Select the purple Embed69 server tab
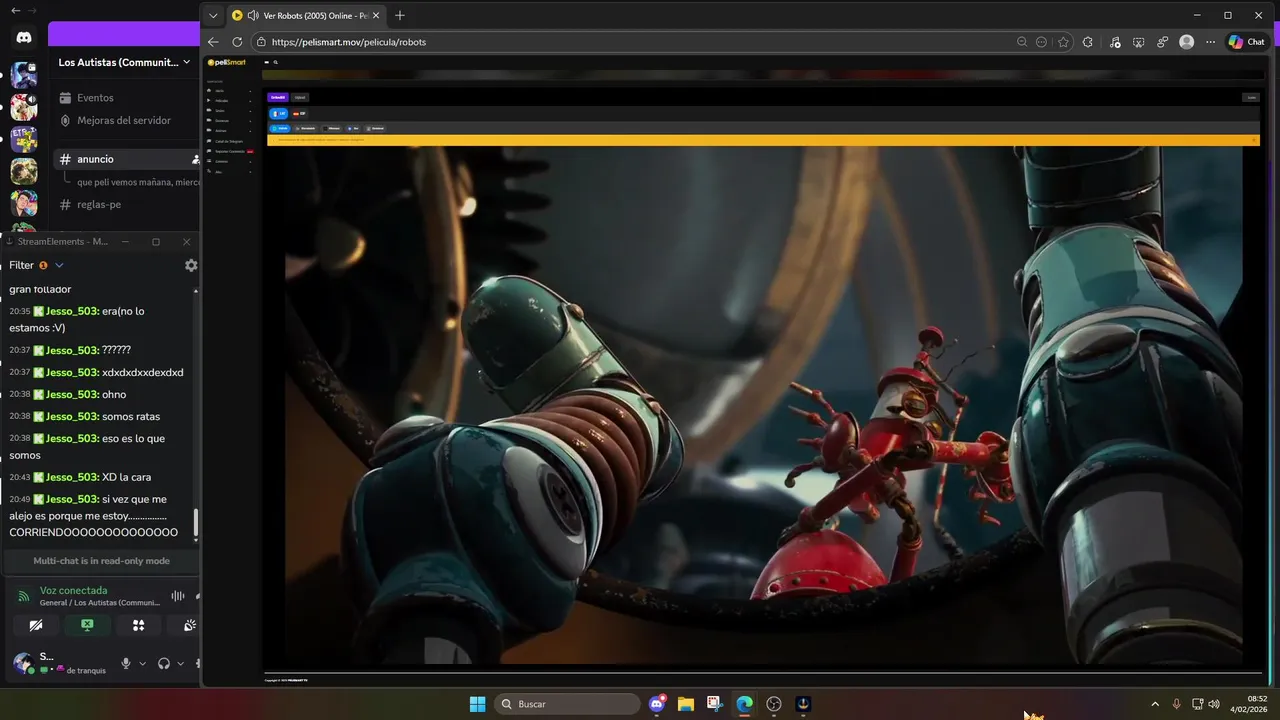The image size is (1280, 720). click(x=278, y=97)
